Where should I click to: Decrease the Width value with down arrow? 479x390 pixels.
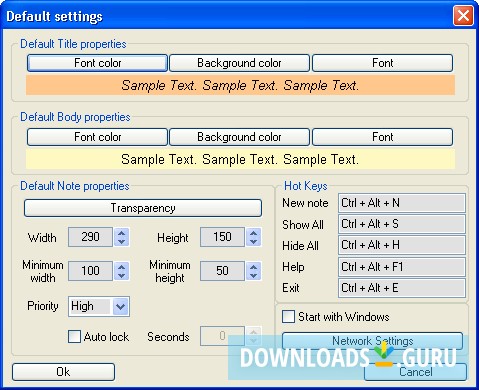point(122,242)
